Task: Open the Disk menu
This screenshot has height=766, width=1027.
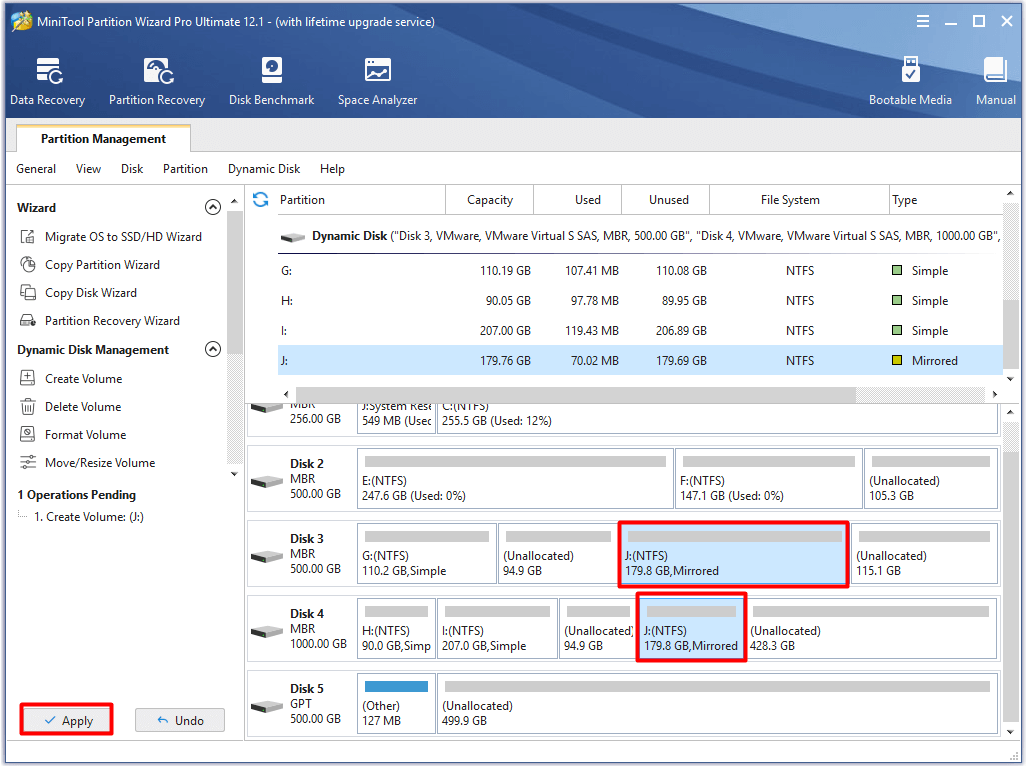Action: tap(132, 169)
